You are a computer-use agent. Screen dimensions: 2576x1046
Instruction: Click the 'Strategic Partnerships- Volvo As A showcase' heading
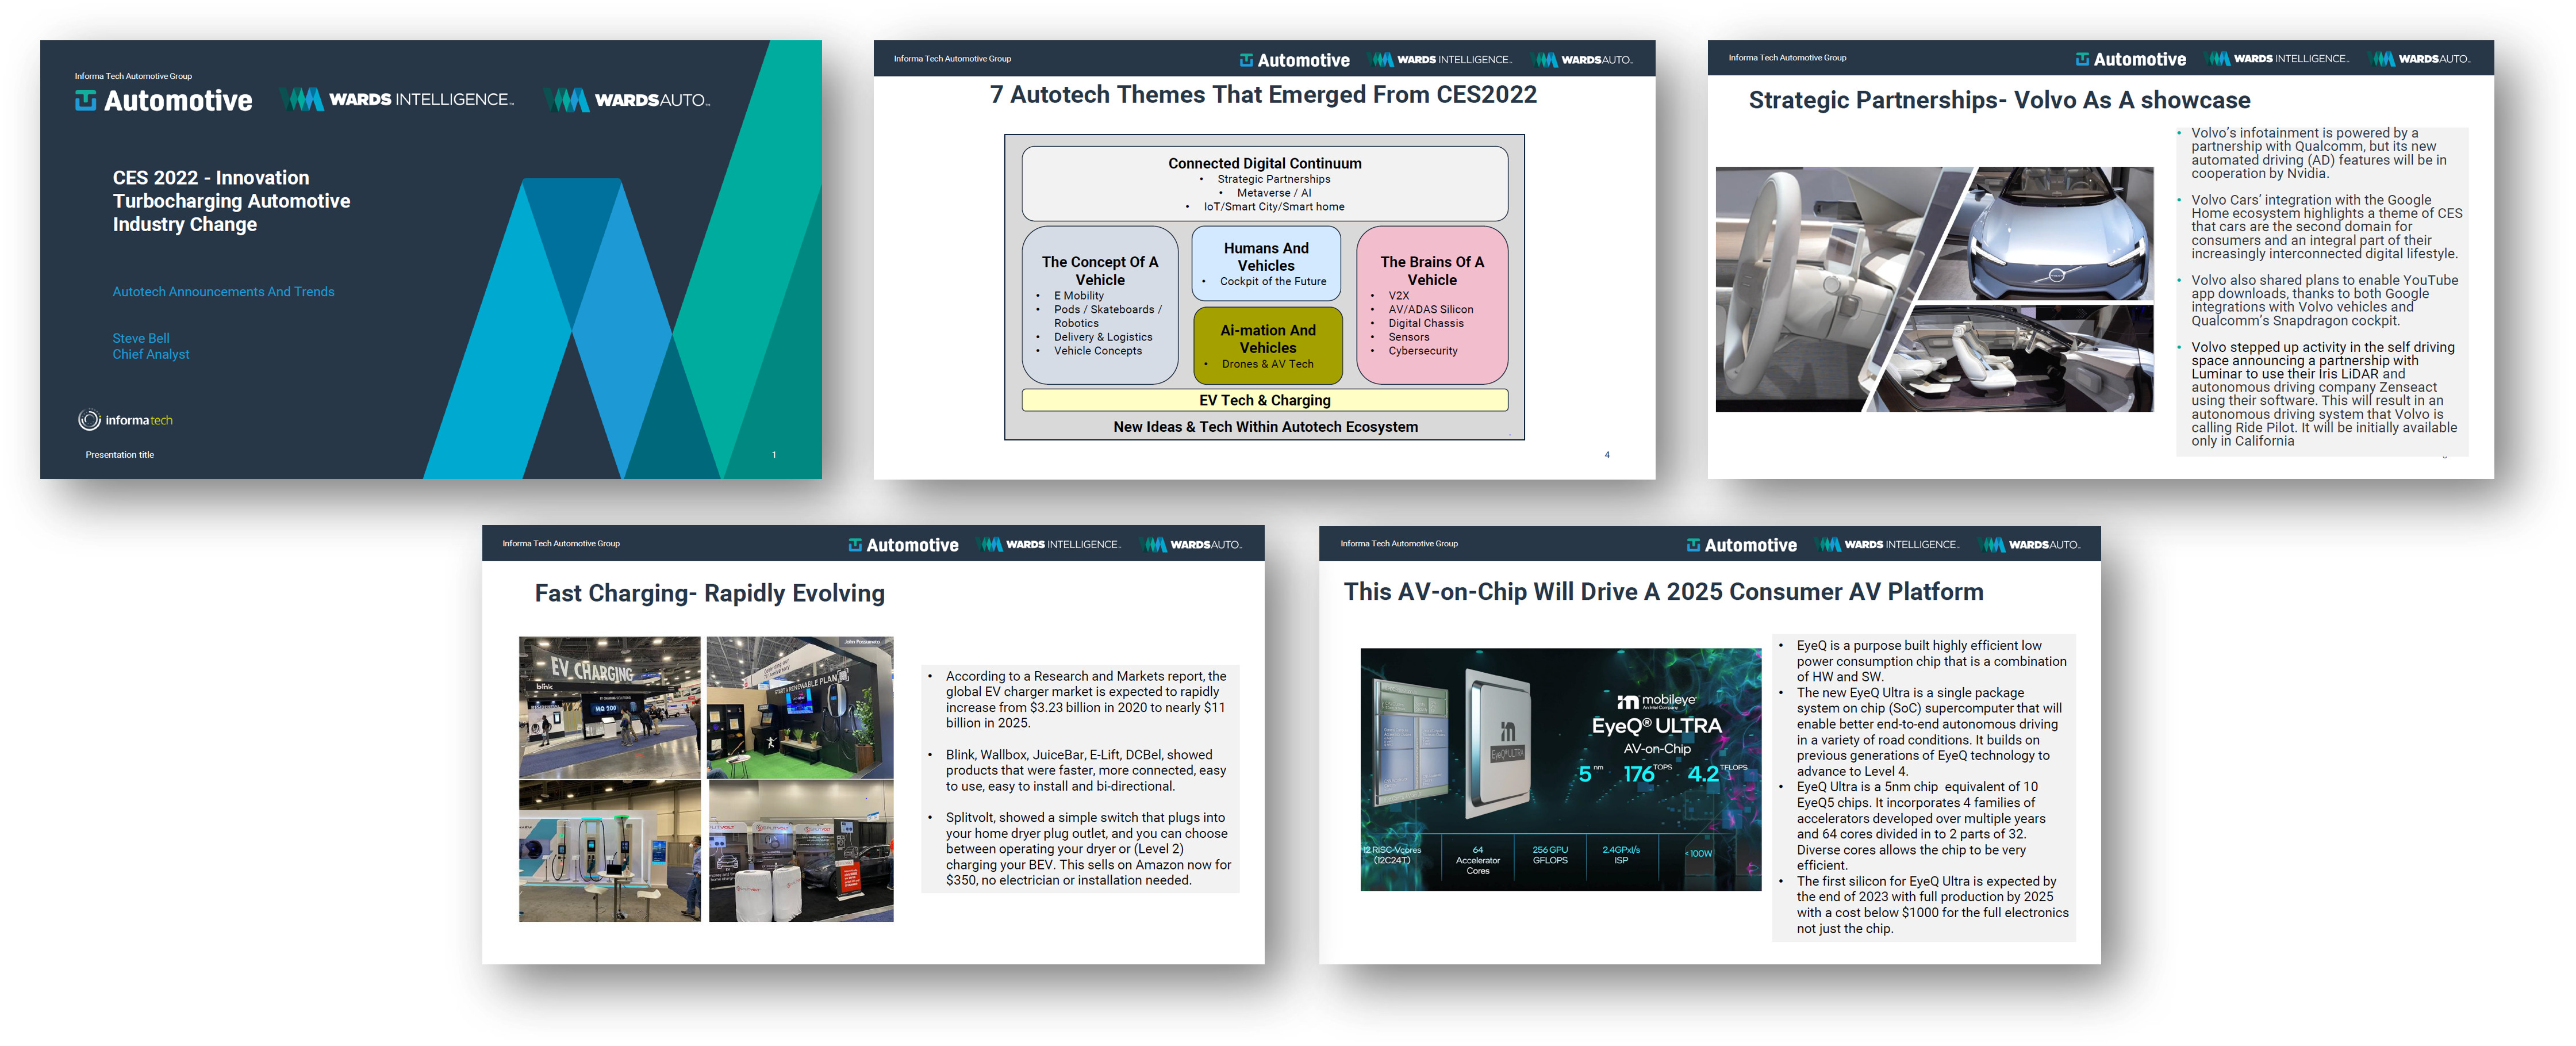(x=1999, y=100)
